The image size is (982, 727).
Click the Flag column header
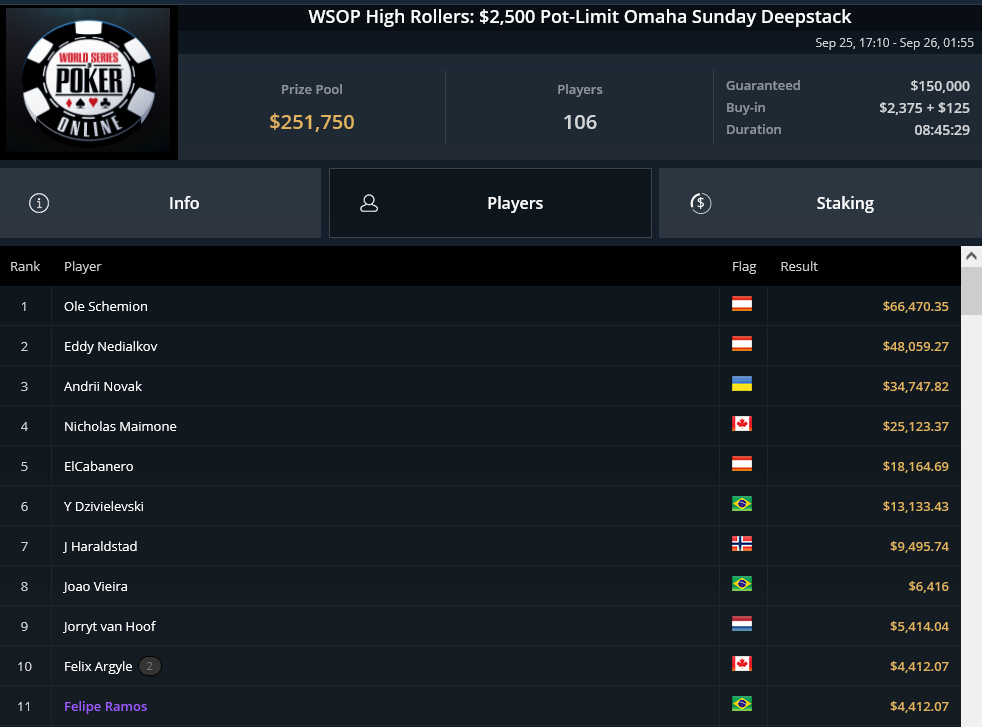744,266
